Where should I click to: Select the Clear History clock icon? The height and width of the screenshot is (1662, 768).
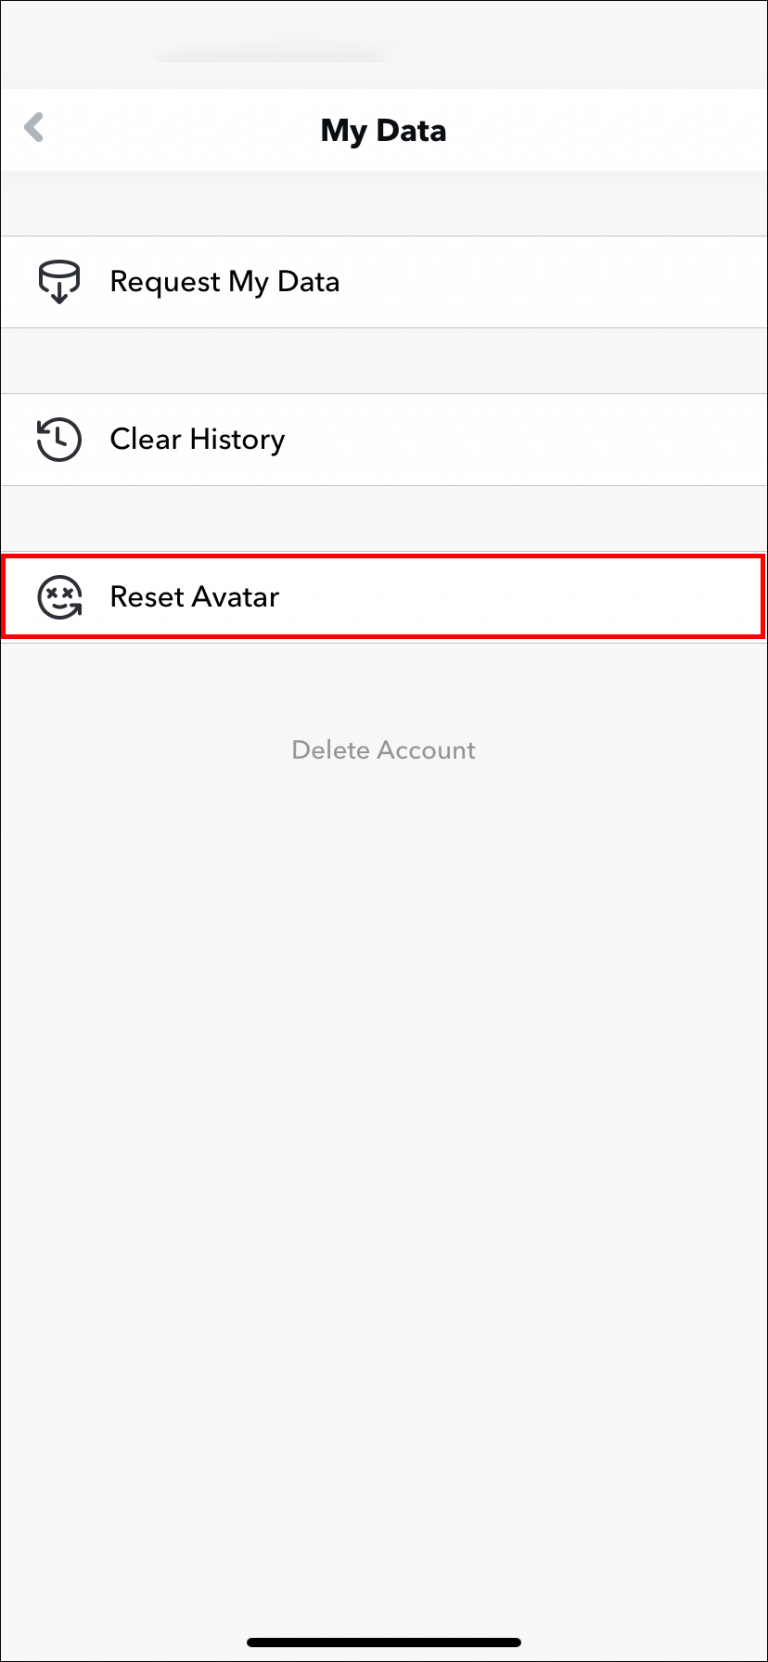click(x=59, y=439)
